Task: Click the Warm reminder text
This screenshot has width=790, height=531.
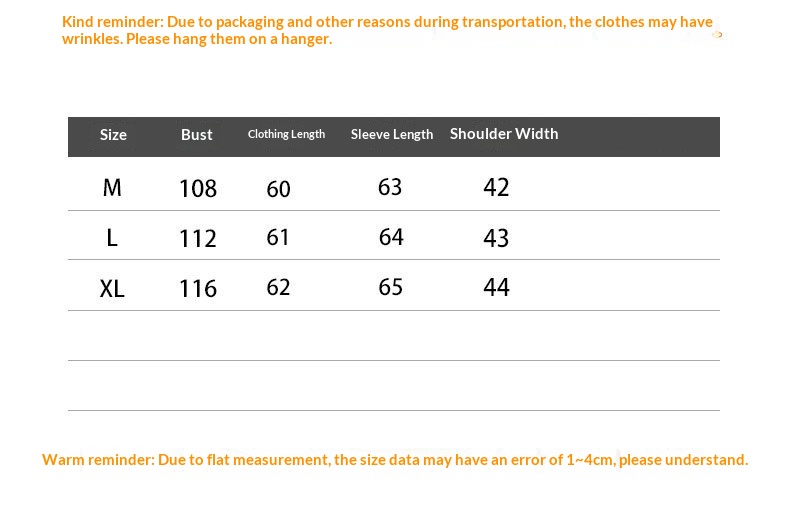Action: (395, 460)
